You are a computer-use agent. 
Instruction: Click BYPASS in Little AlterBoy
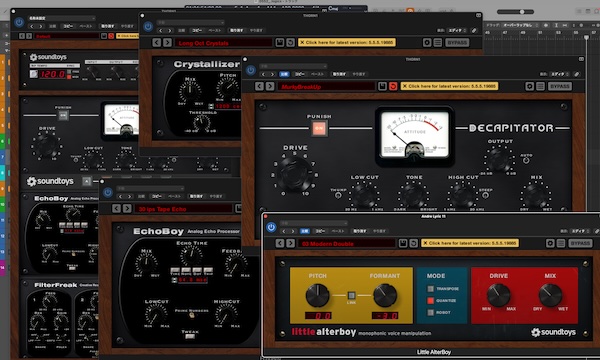[x=580, y=243]
